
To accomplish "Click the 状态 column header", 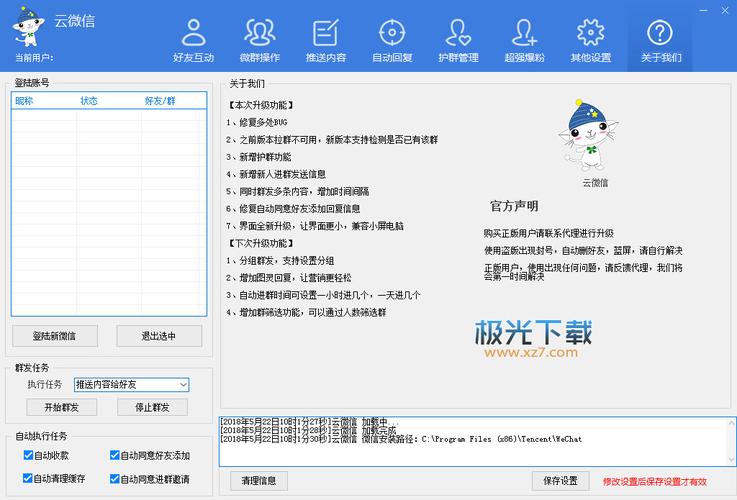I will [89, 101].
